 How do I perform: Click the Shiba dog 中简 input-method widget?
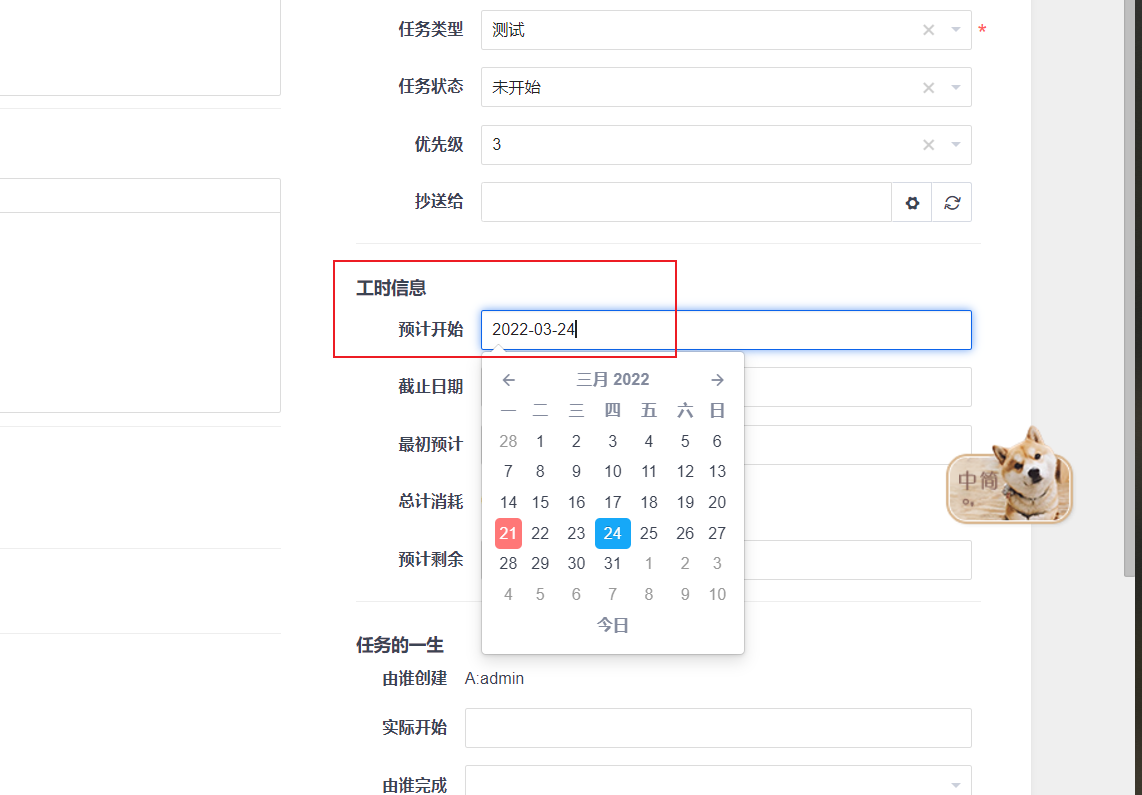tap(1009, 477)
